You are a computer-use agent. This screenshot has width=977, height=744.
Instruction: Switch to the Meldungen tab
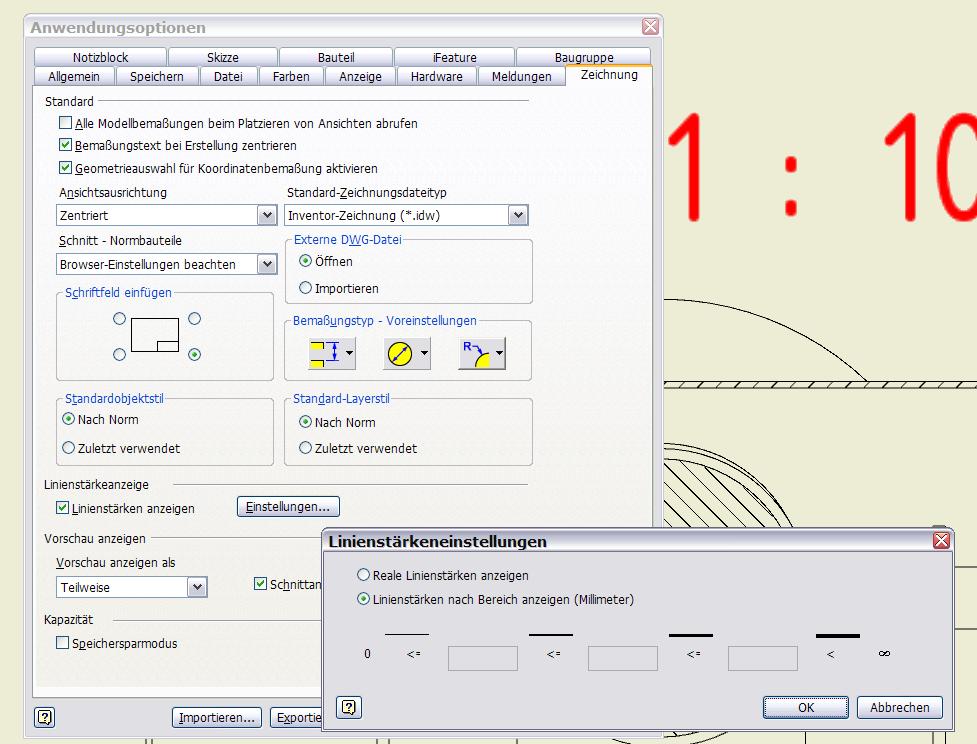(x=522, y=76)
